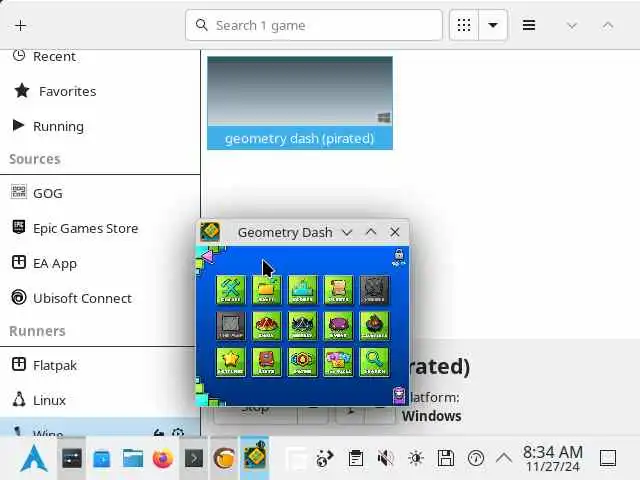Open the Paths button
The image size is (640, 480).
(x=302, y=362)
